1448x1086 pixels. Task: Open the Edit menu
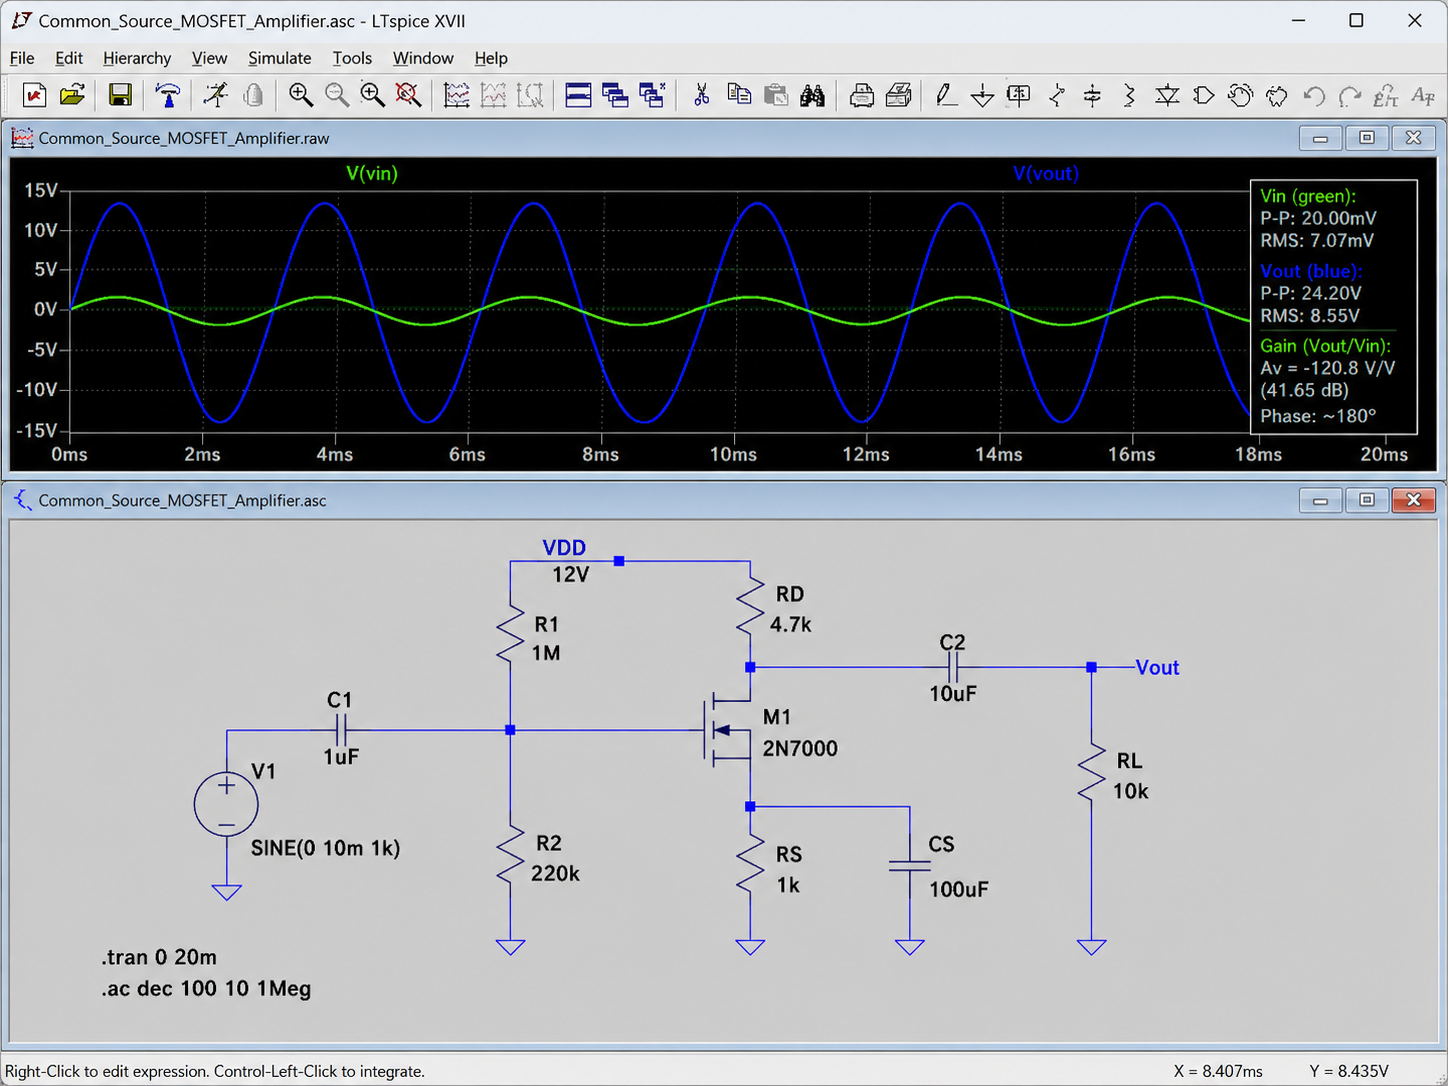(x=69, y=58)
